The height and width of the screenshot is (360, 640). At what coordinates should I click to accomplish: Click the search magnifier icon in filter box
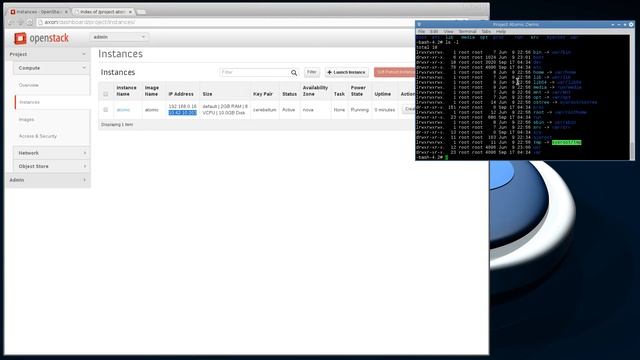294,73
